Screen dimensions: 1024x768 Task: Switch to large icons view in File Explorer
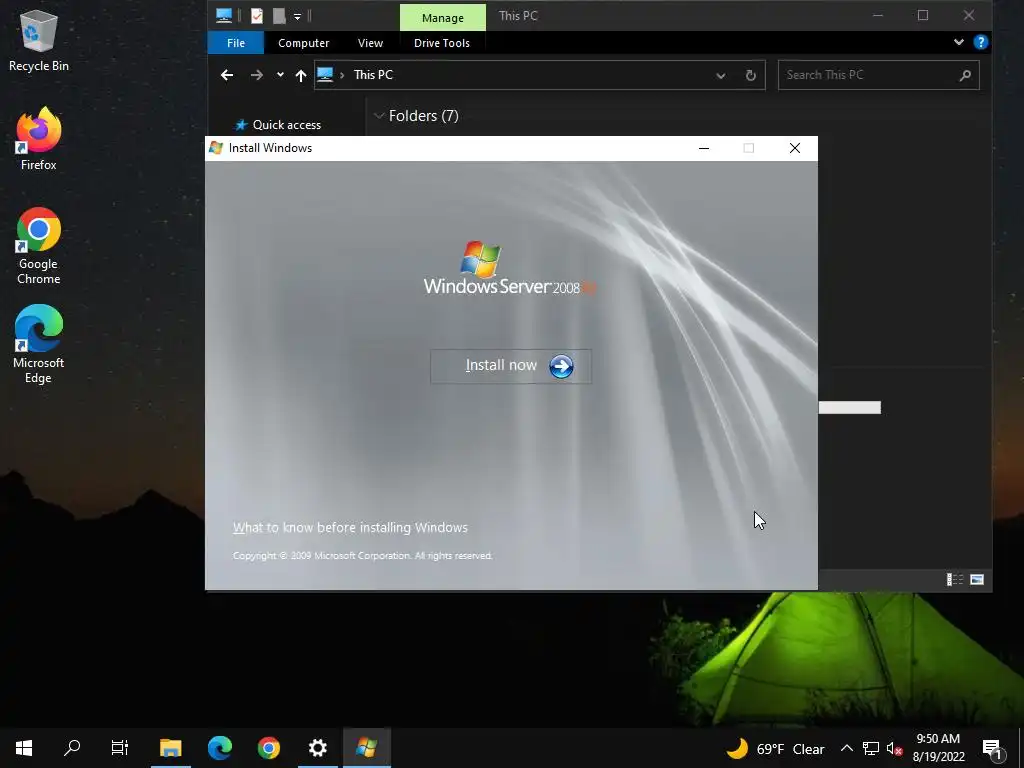point(977,580)
